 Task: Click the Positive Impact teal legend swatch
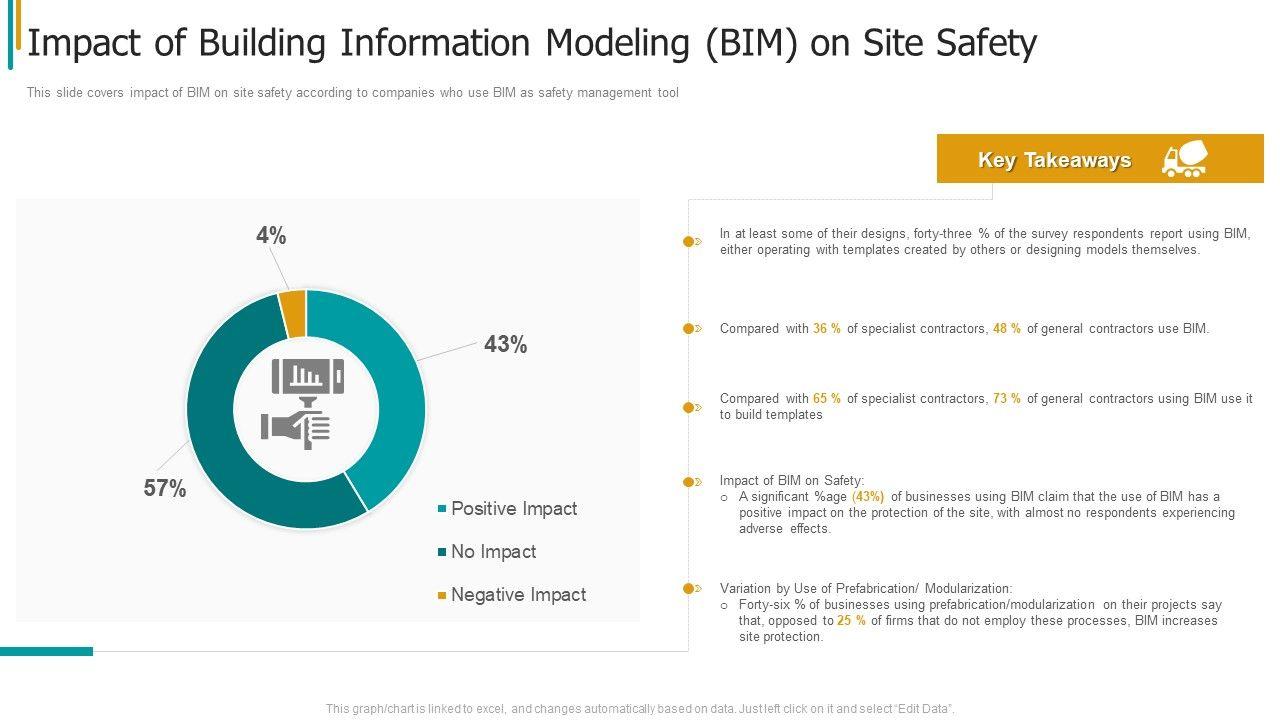(x=442, y=510)
